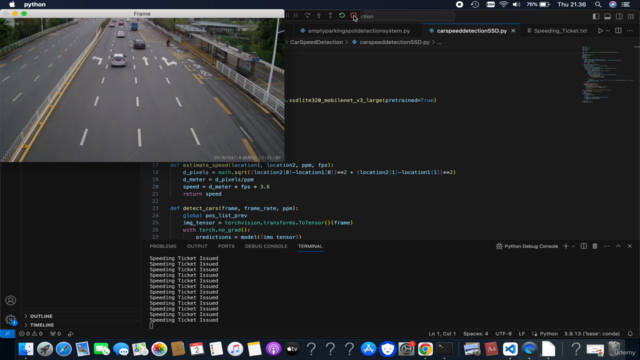Click the command center search field
This screenshot has width=640, height=360.
pos(407,16)
